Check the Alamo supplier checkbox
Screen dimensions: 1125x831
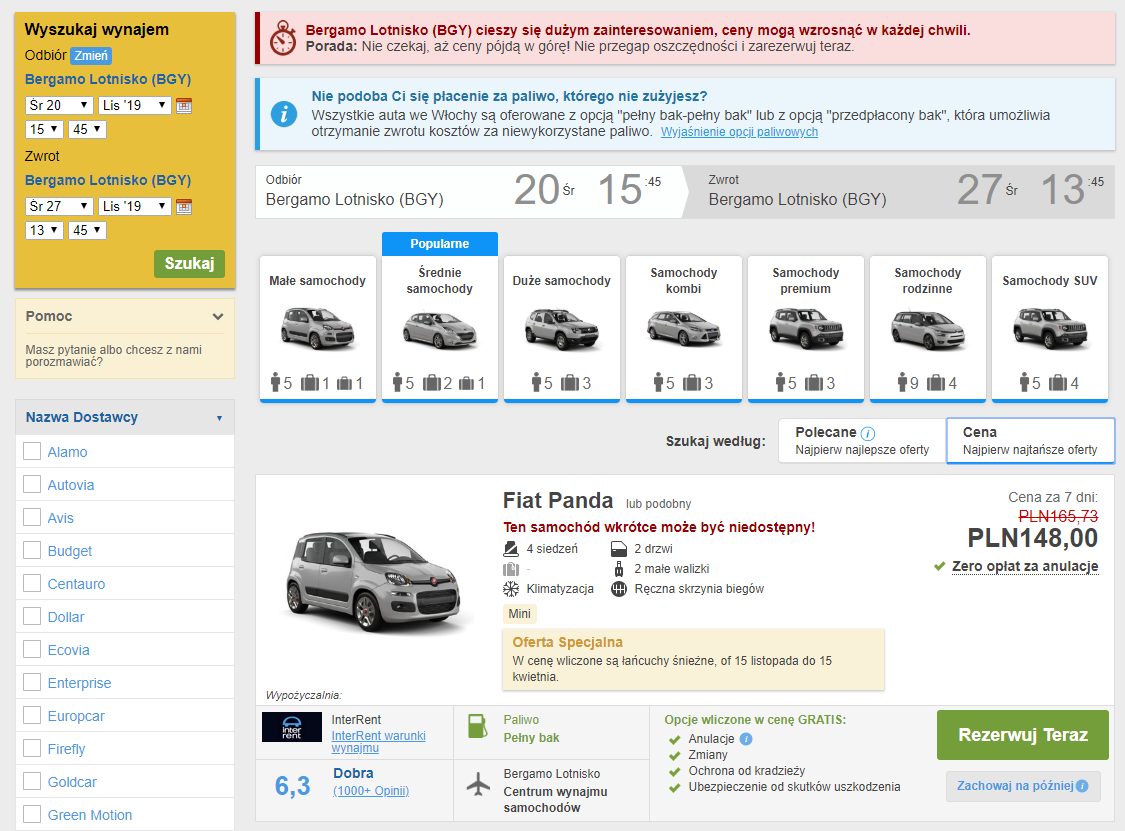click(x=32, y=452)
